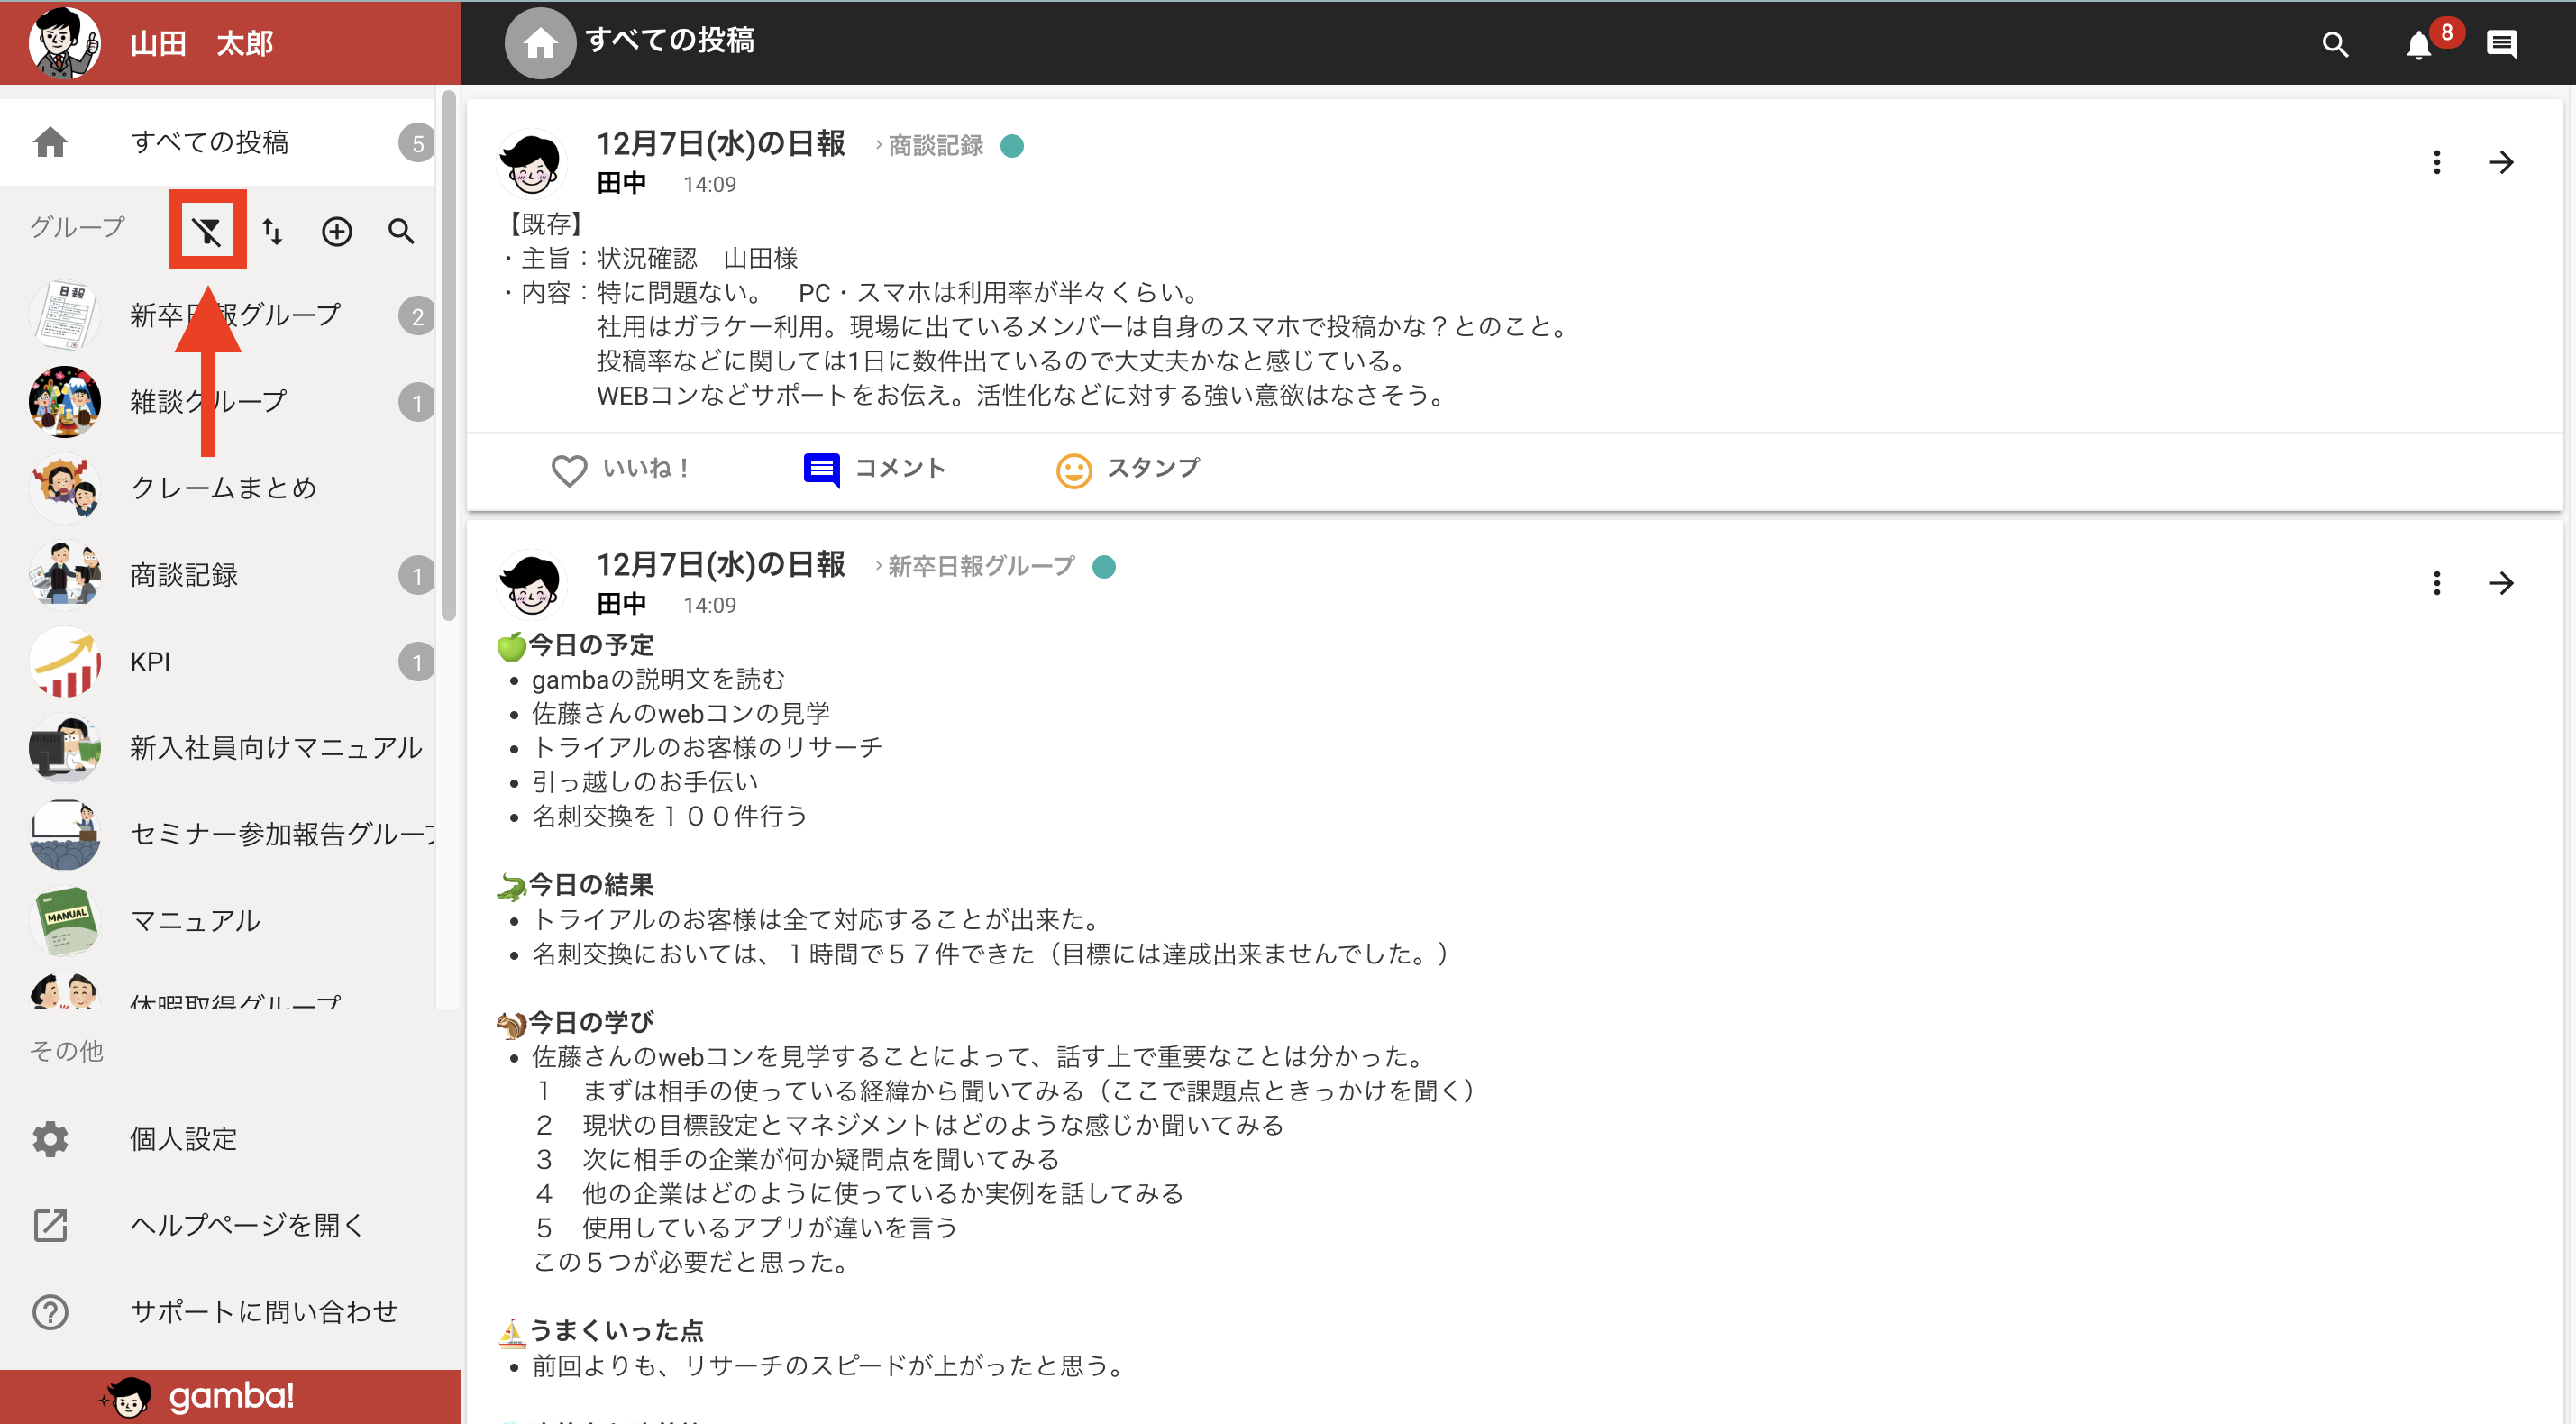Click サポートに問い合わせ link text
Viewport: 2576px width, 1424px height.
coord(264,1312)
